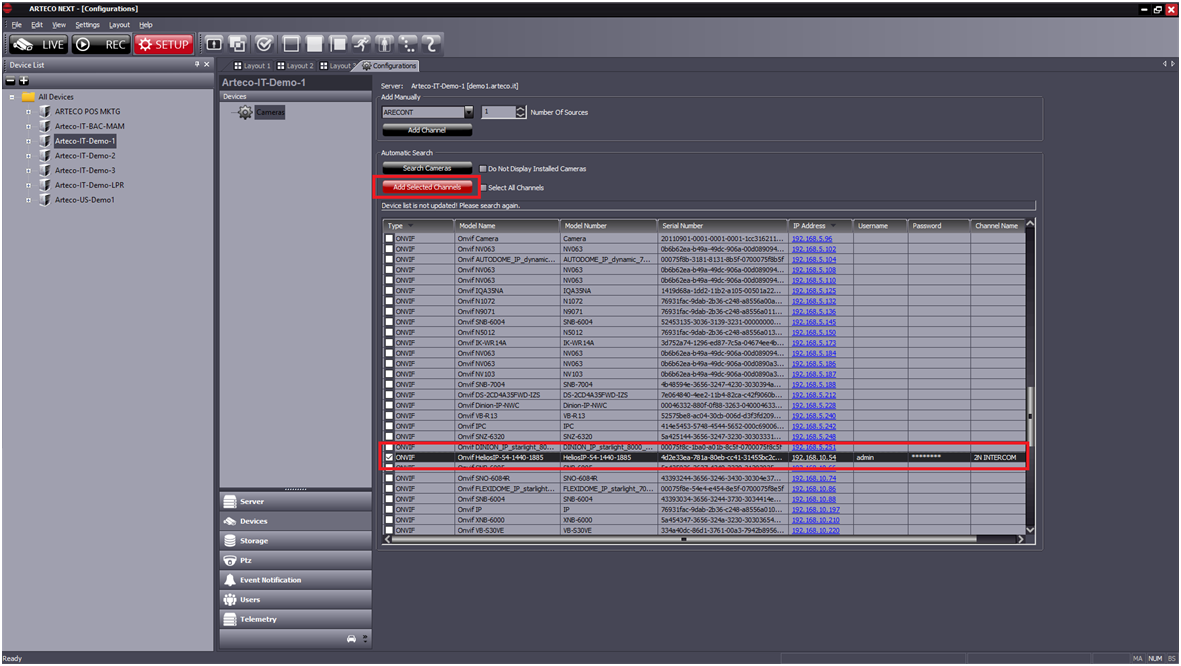
Task: Click the checkmark toolbar icon
Action: [x=264, y=44]
